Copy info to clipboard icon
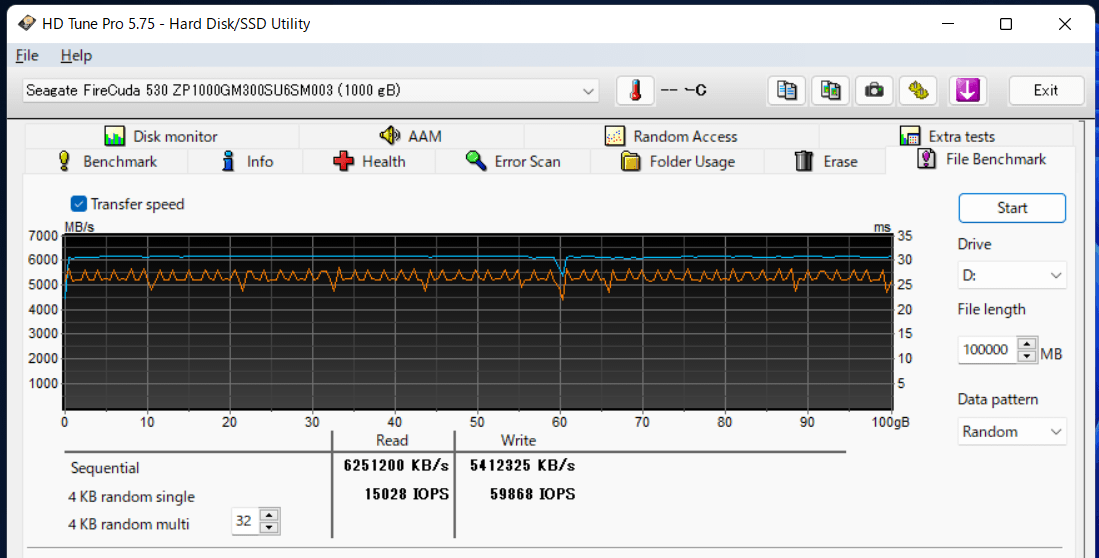This screenshot has width=1099, height=558. coord(786,90)
